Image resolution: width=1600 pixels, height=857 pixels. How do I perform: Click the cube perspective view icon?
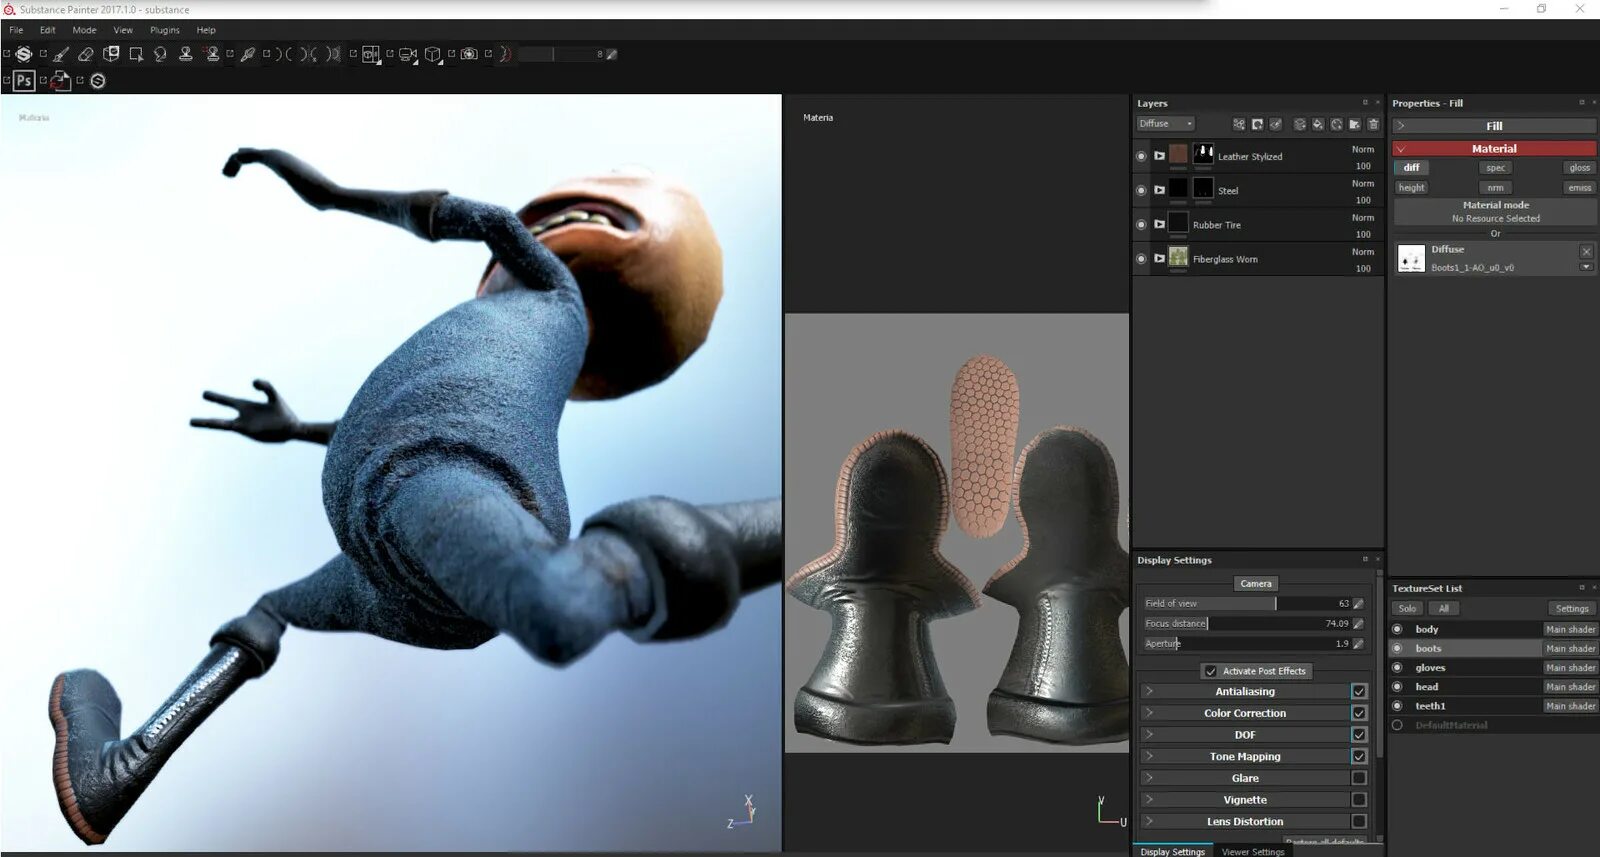click(x=432, y=54)
